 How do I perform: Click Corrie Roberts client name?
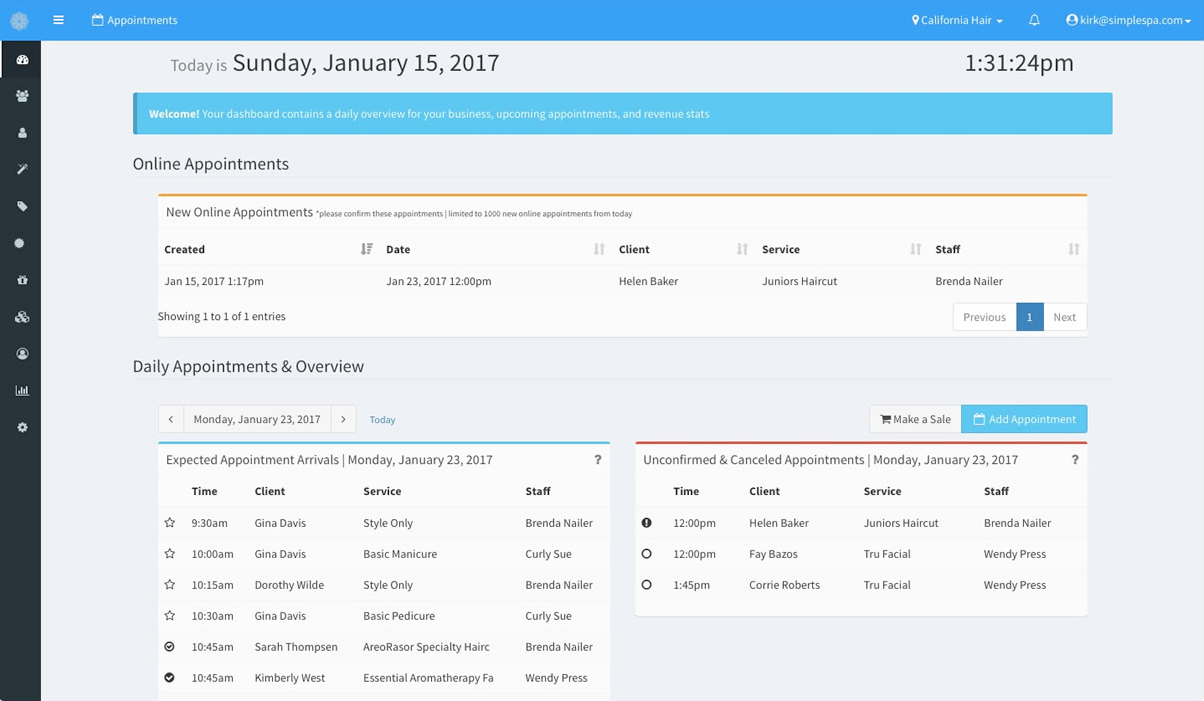click(x=784, y=585)
